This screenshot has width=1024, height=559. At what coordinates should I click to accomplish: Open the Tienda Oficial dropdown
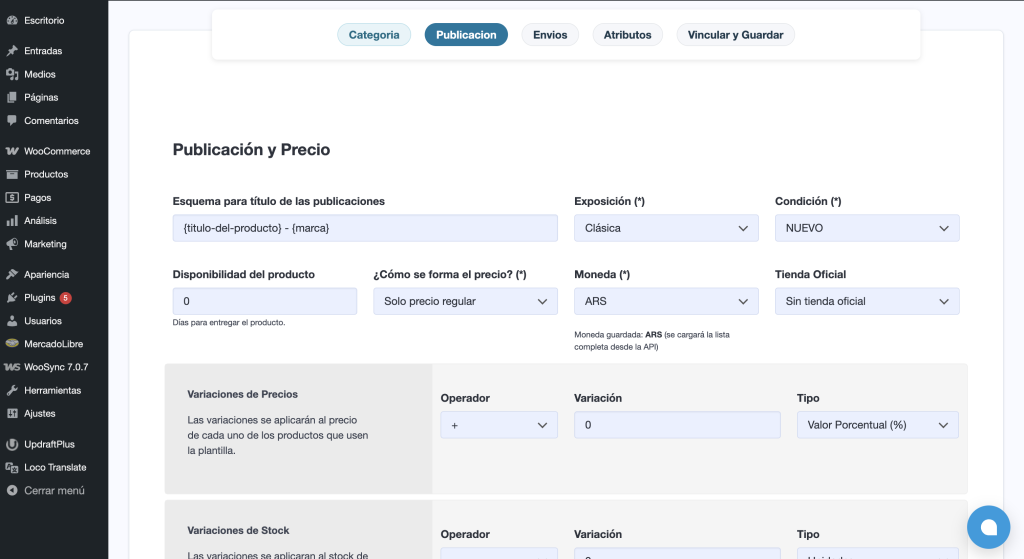coord(867,301)
